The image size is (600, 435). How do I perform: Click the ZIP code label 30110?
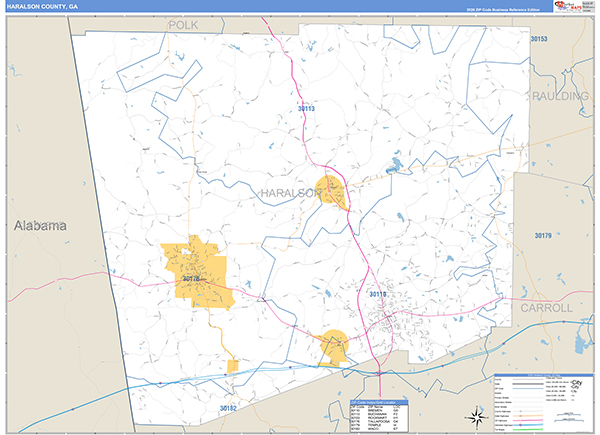[377, 294]
